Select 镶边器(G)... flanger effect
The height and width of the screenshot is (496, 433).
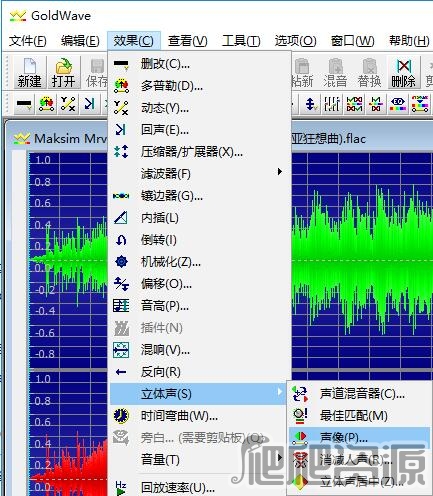click(200, 196)
